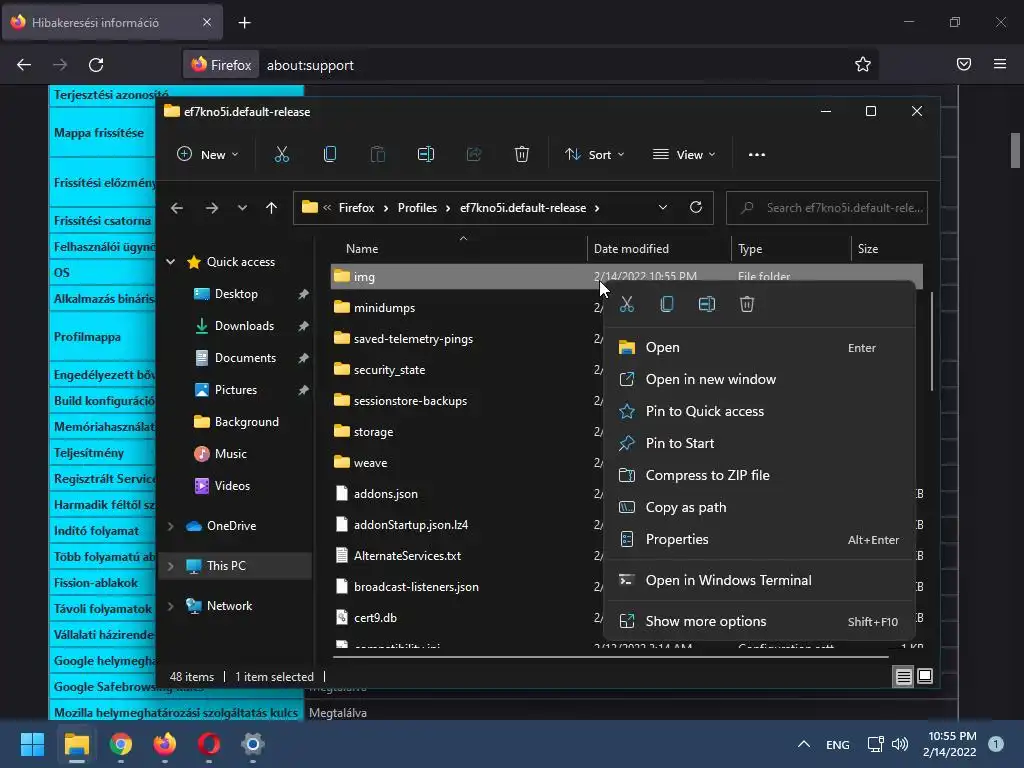Click Delete icon in context menu
The width and height of the screenshot is (1024, 768).
746,304
